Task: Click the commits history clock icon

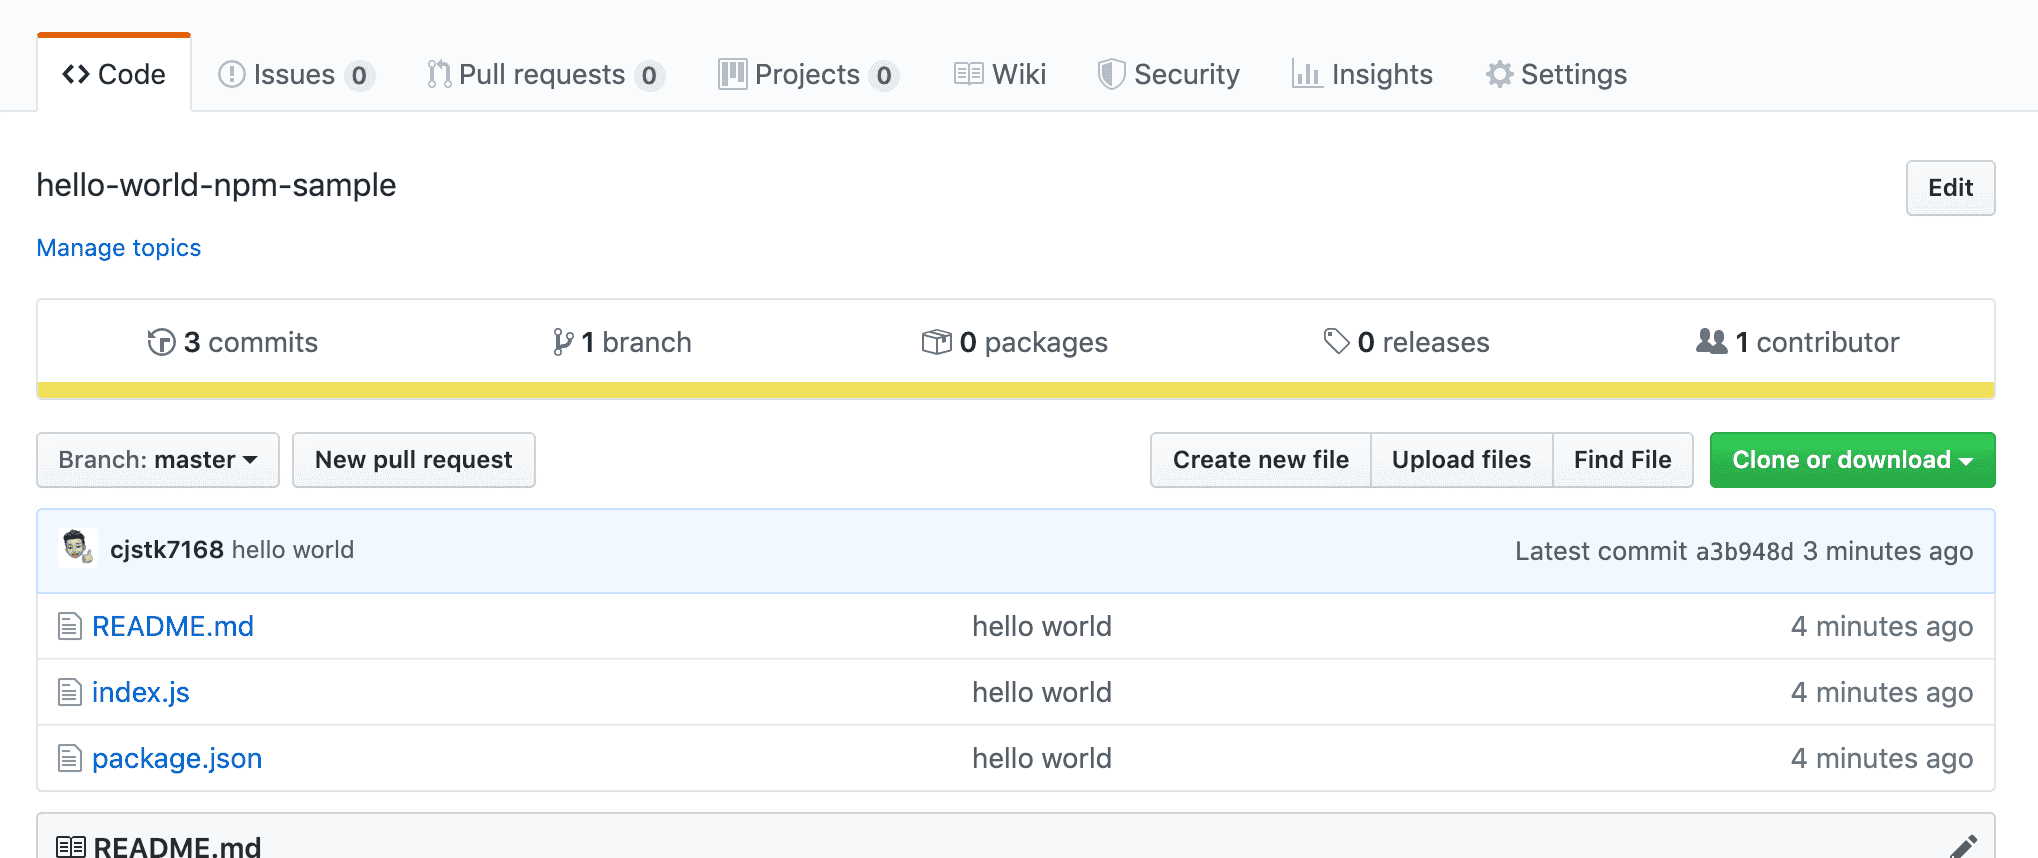Action: (161, 342)
